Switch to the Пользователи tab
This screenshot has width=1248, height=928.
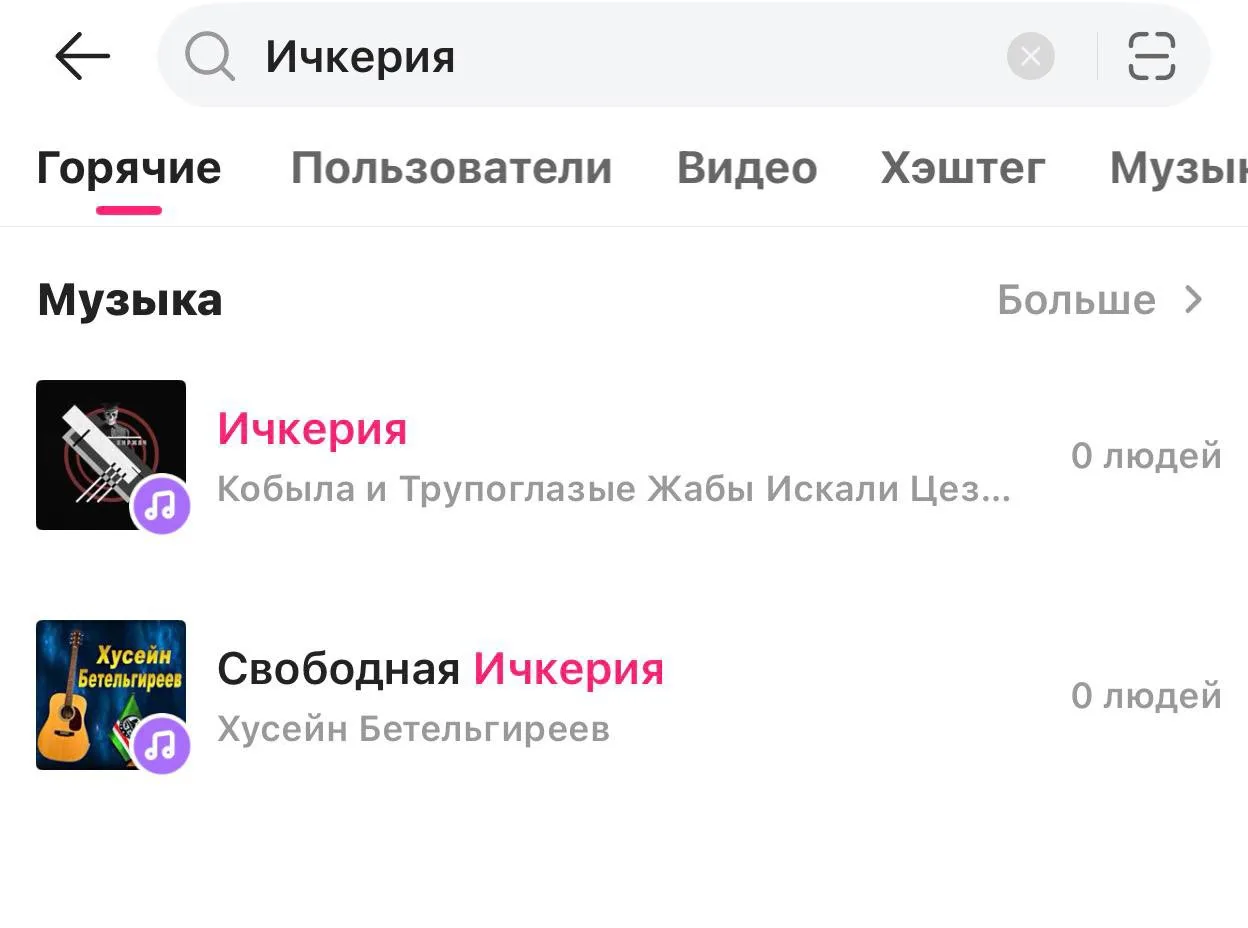pyautogui.click(x=451, y=168)
